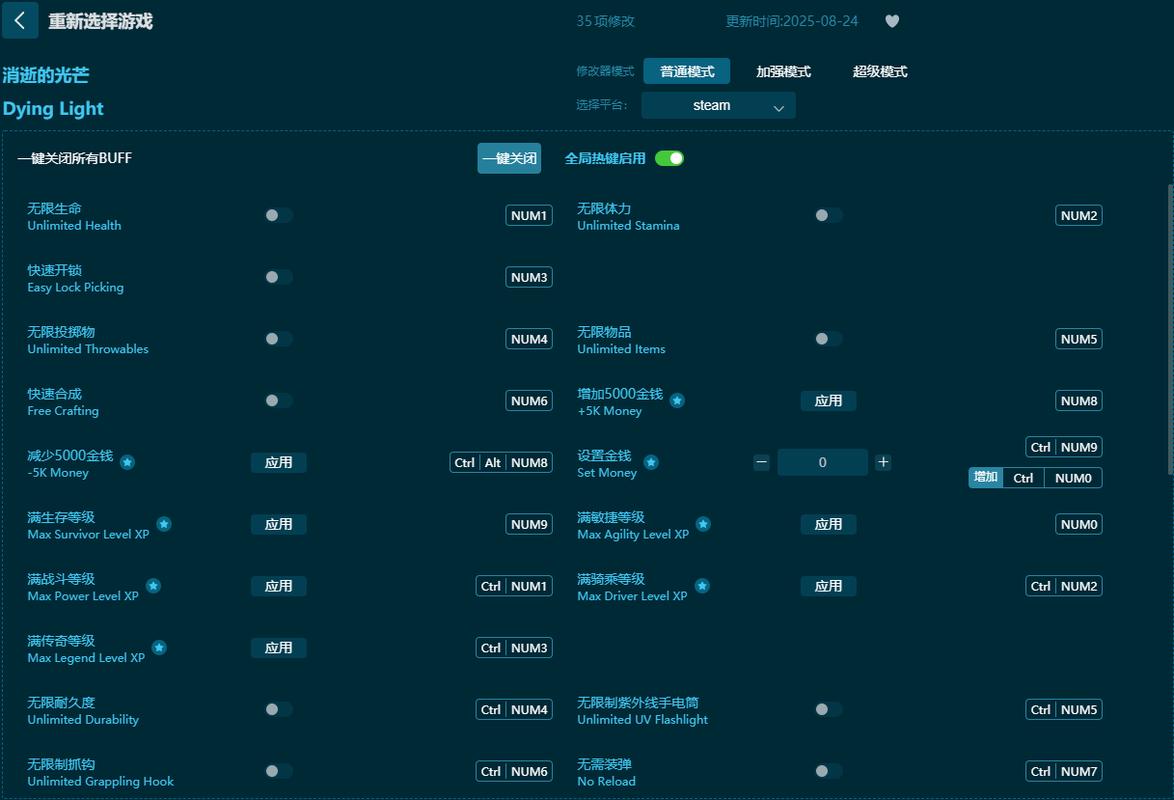Click Ctrl Alt NUM8 hotkey box
1174x800 pixels.
(501, 463)
